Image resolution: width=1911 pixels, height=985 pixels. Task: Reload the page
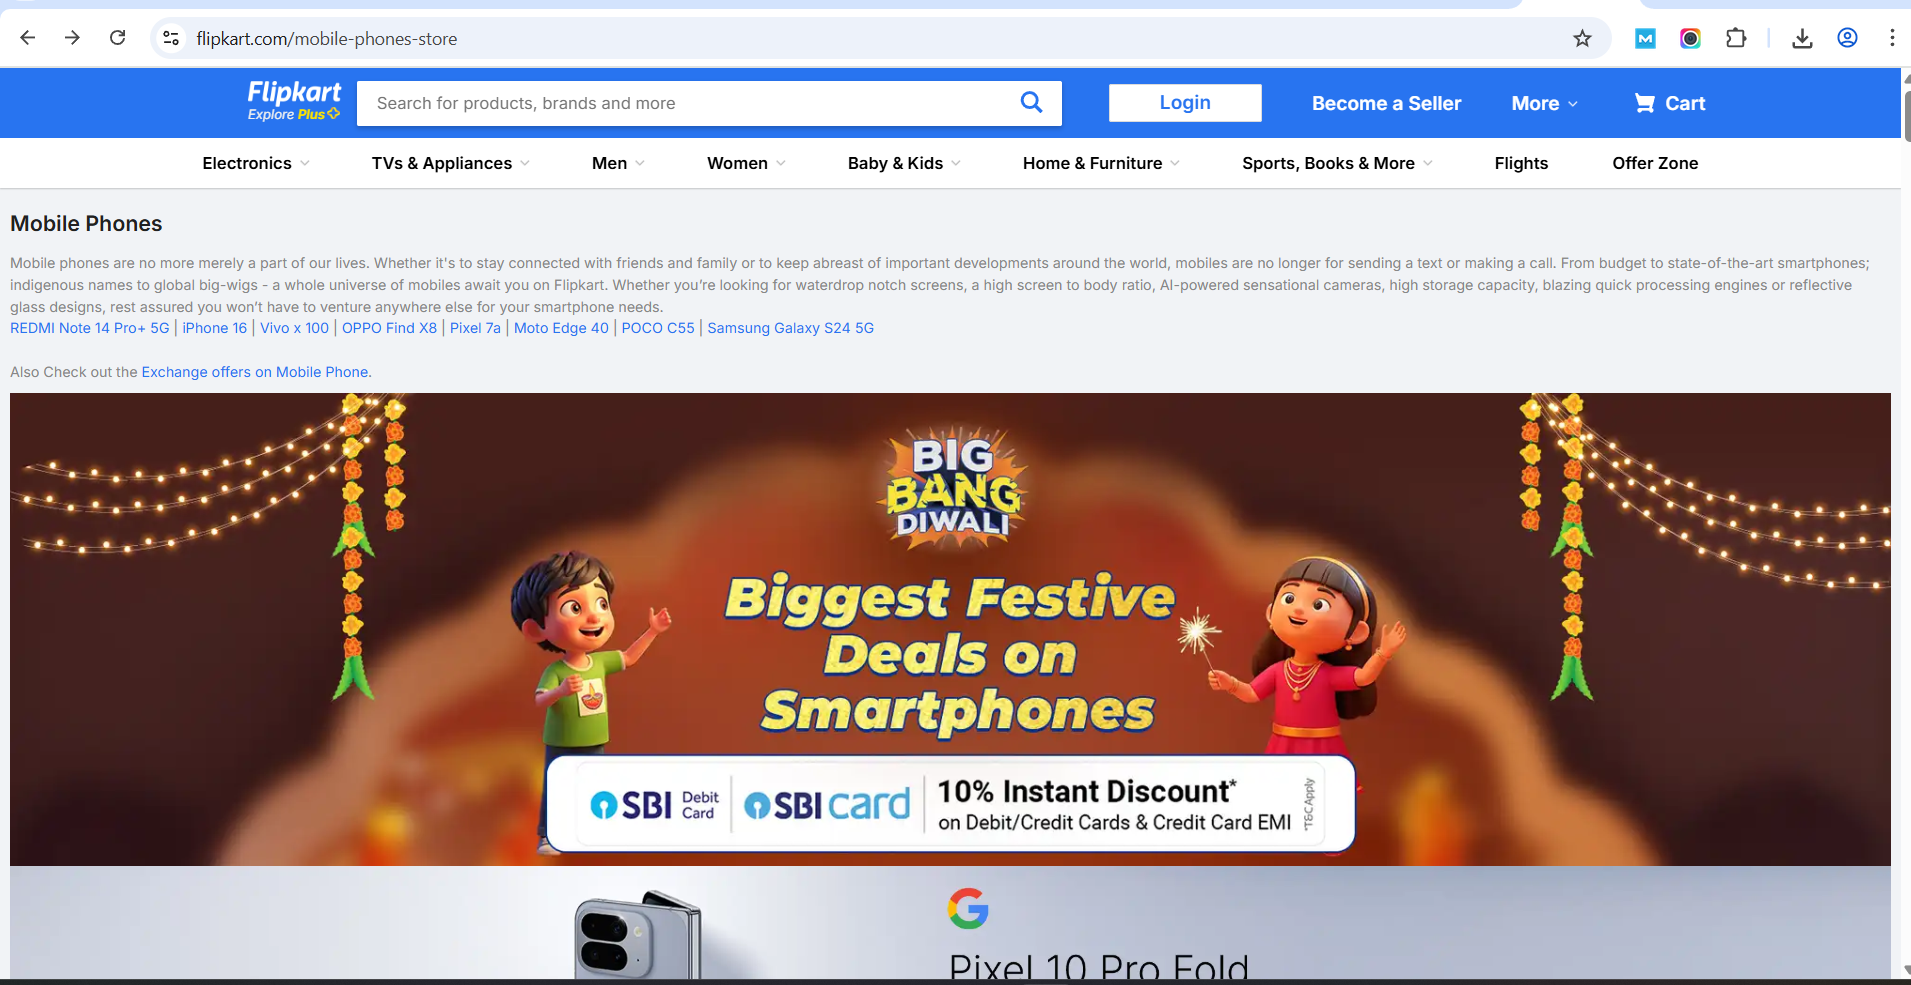point(117,38)
